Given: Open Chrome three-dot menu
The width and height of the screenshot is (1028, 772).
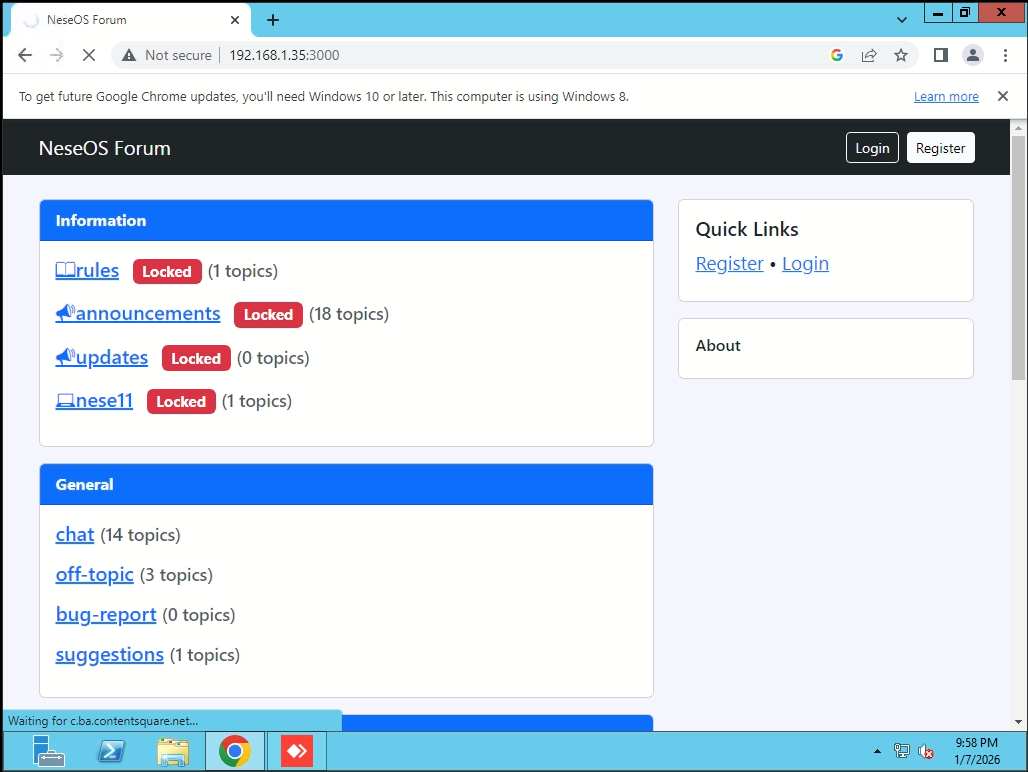Looking at the screenshot, I should coord(1005,56).
